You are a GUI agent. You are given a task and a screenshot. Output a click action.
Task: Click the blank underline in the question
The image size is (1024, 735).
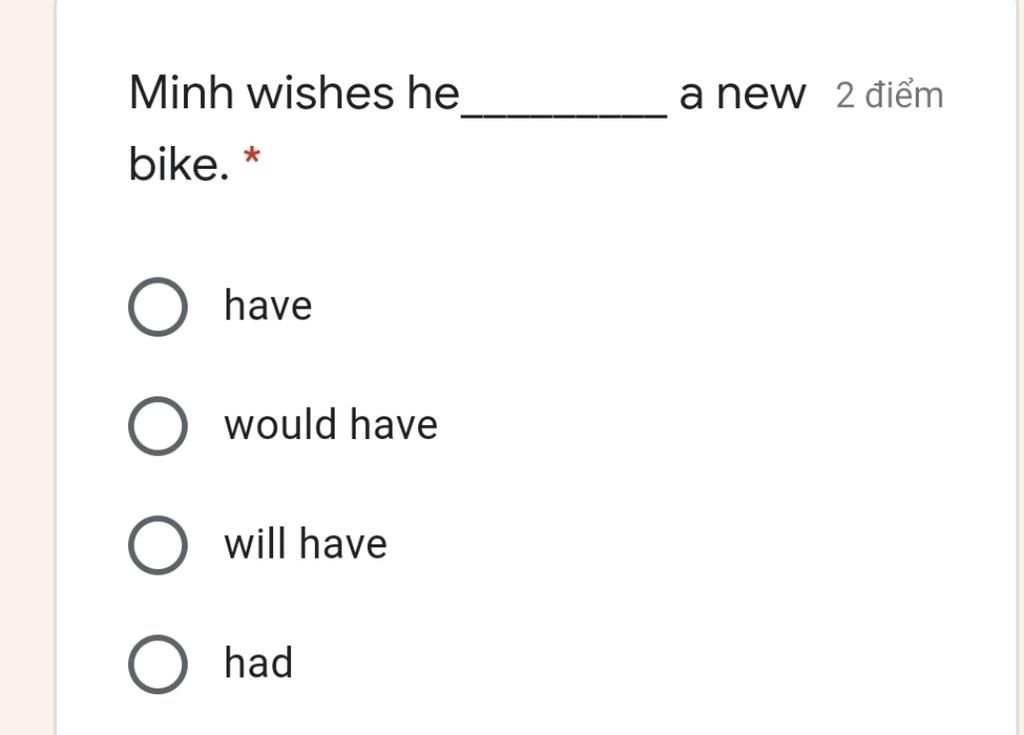pyautogui.click(x=564, y=115)
